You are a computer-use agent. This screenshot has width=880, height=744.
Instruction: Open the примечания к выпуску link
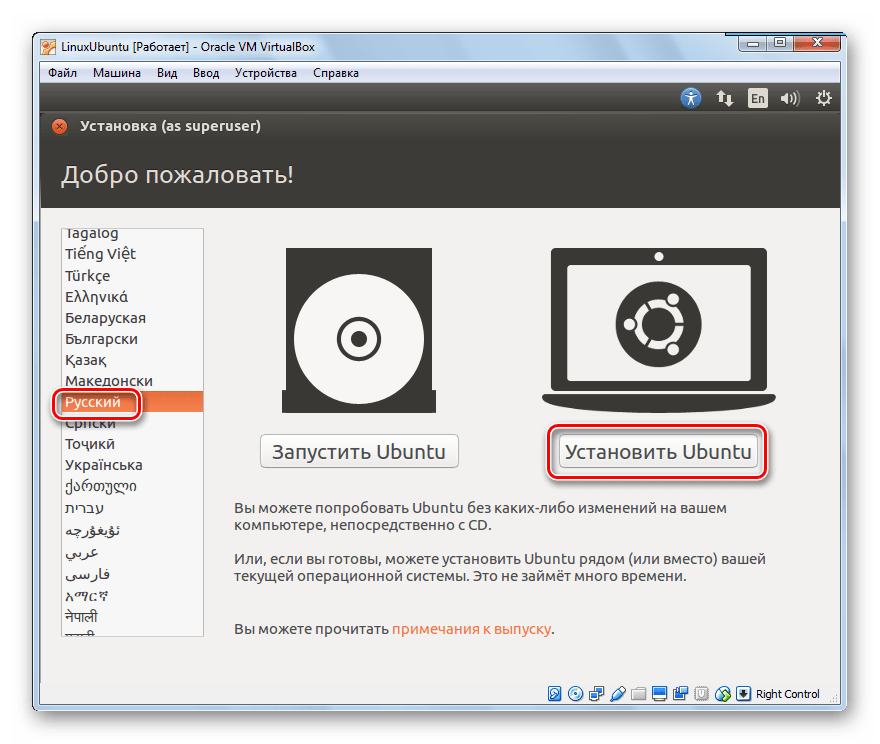(x=471, y=629)
